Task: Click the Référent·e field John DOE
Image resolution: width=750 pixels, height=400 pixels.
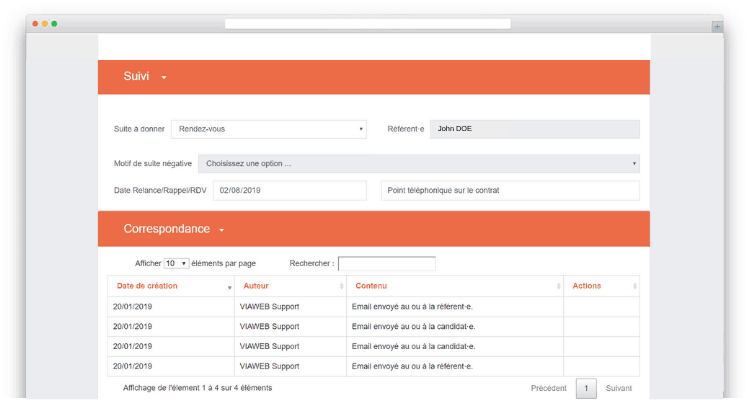Action: pos(534,129)
